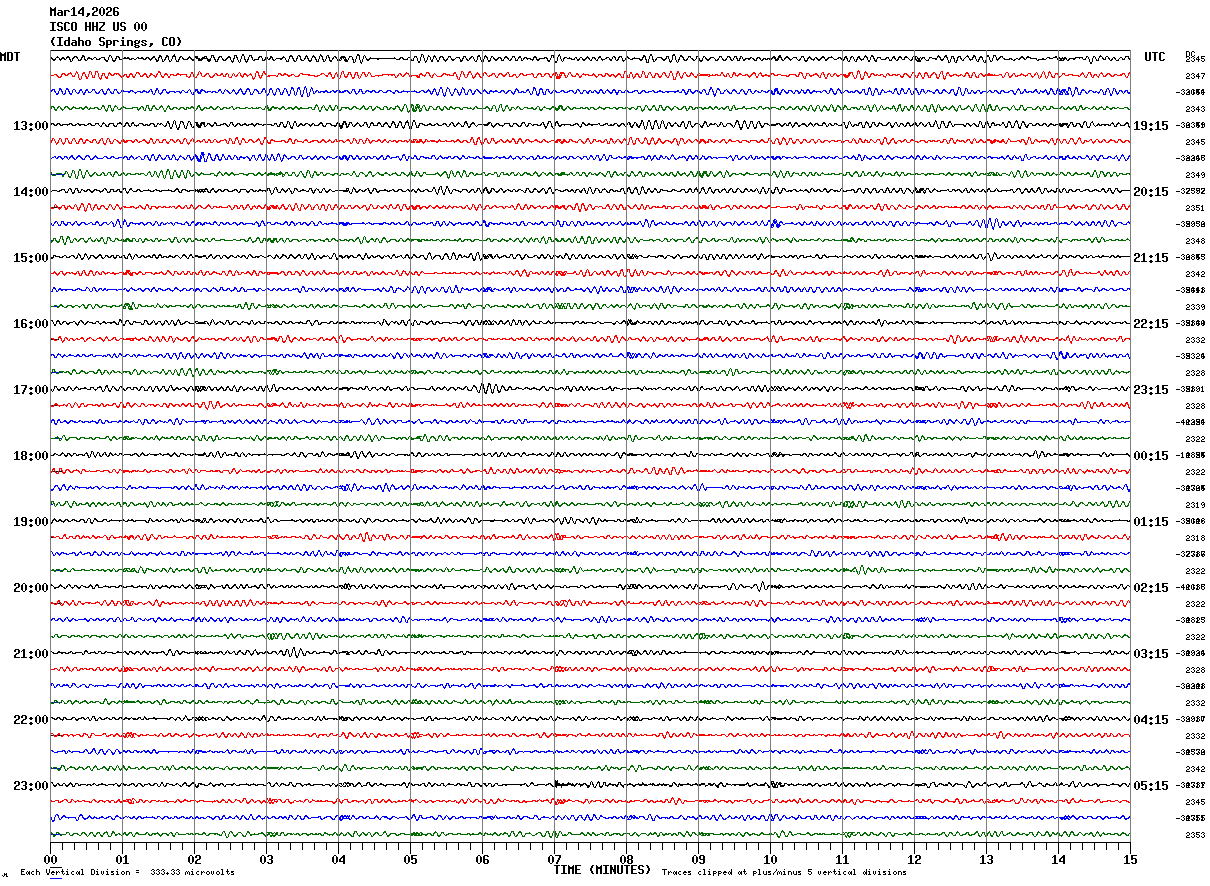Viewport: 1210px width, 886px height.
Task: Click minute tick label '06' on time axis
Action: 482,859
